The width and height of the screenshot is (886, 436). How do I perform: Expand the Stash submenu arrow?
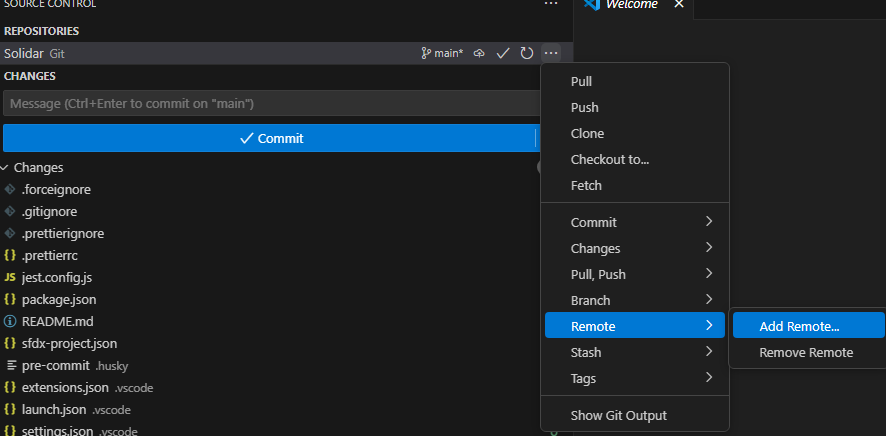coord(709,351)
